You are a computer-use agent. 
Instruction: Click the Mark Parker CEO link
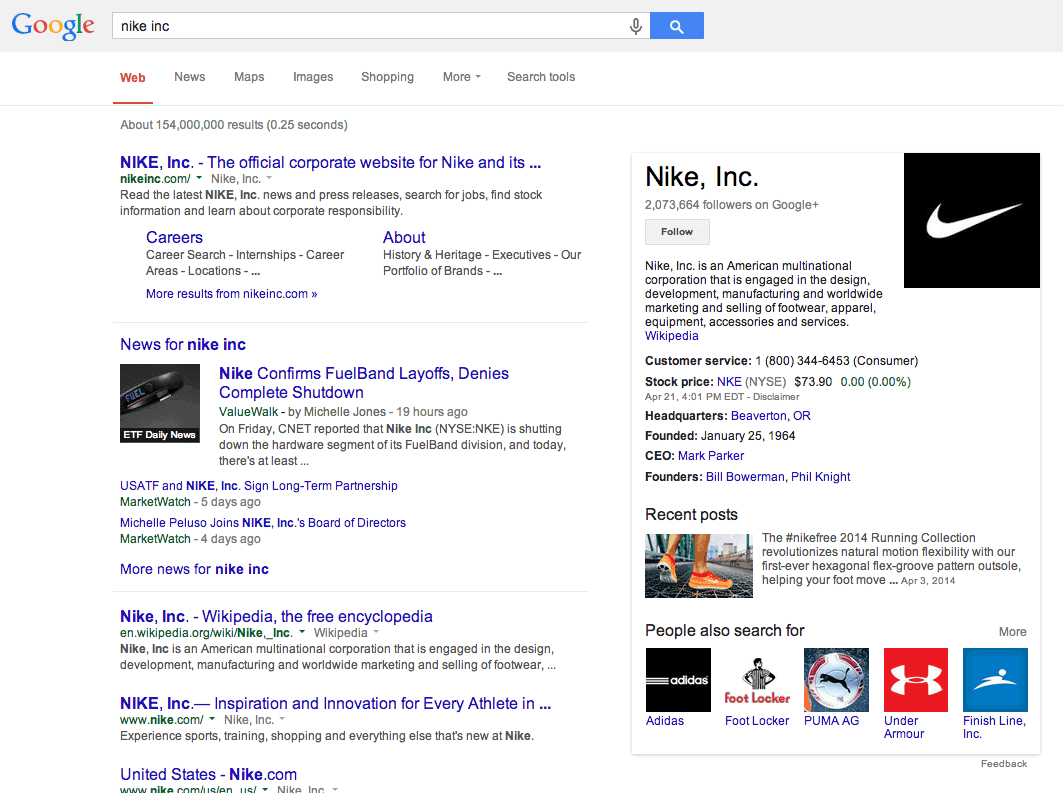(x=711, y=456)
